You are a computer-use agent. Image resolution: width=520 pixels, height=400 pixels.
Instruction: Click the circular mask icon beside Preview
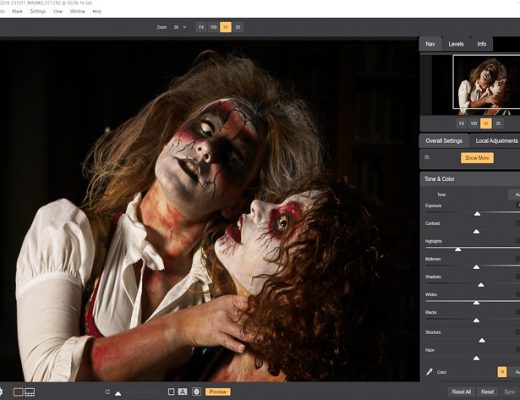coord(197,392)
